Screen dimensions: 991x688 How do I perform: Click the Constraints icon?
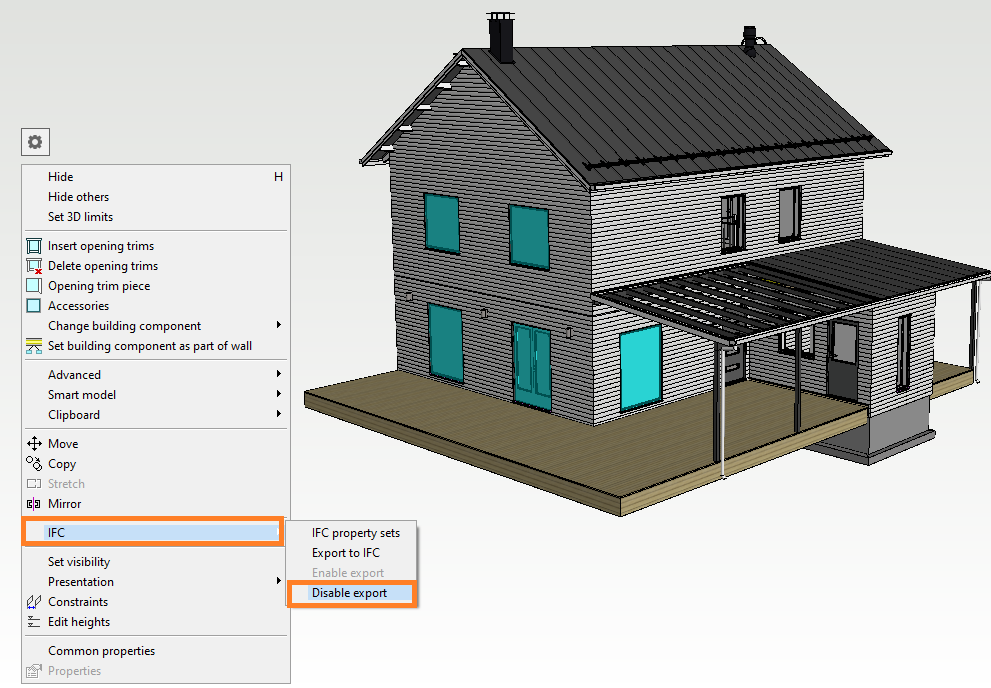click(x=34, y=602)
